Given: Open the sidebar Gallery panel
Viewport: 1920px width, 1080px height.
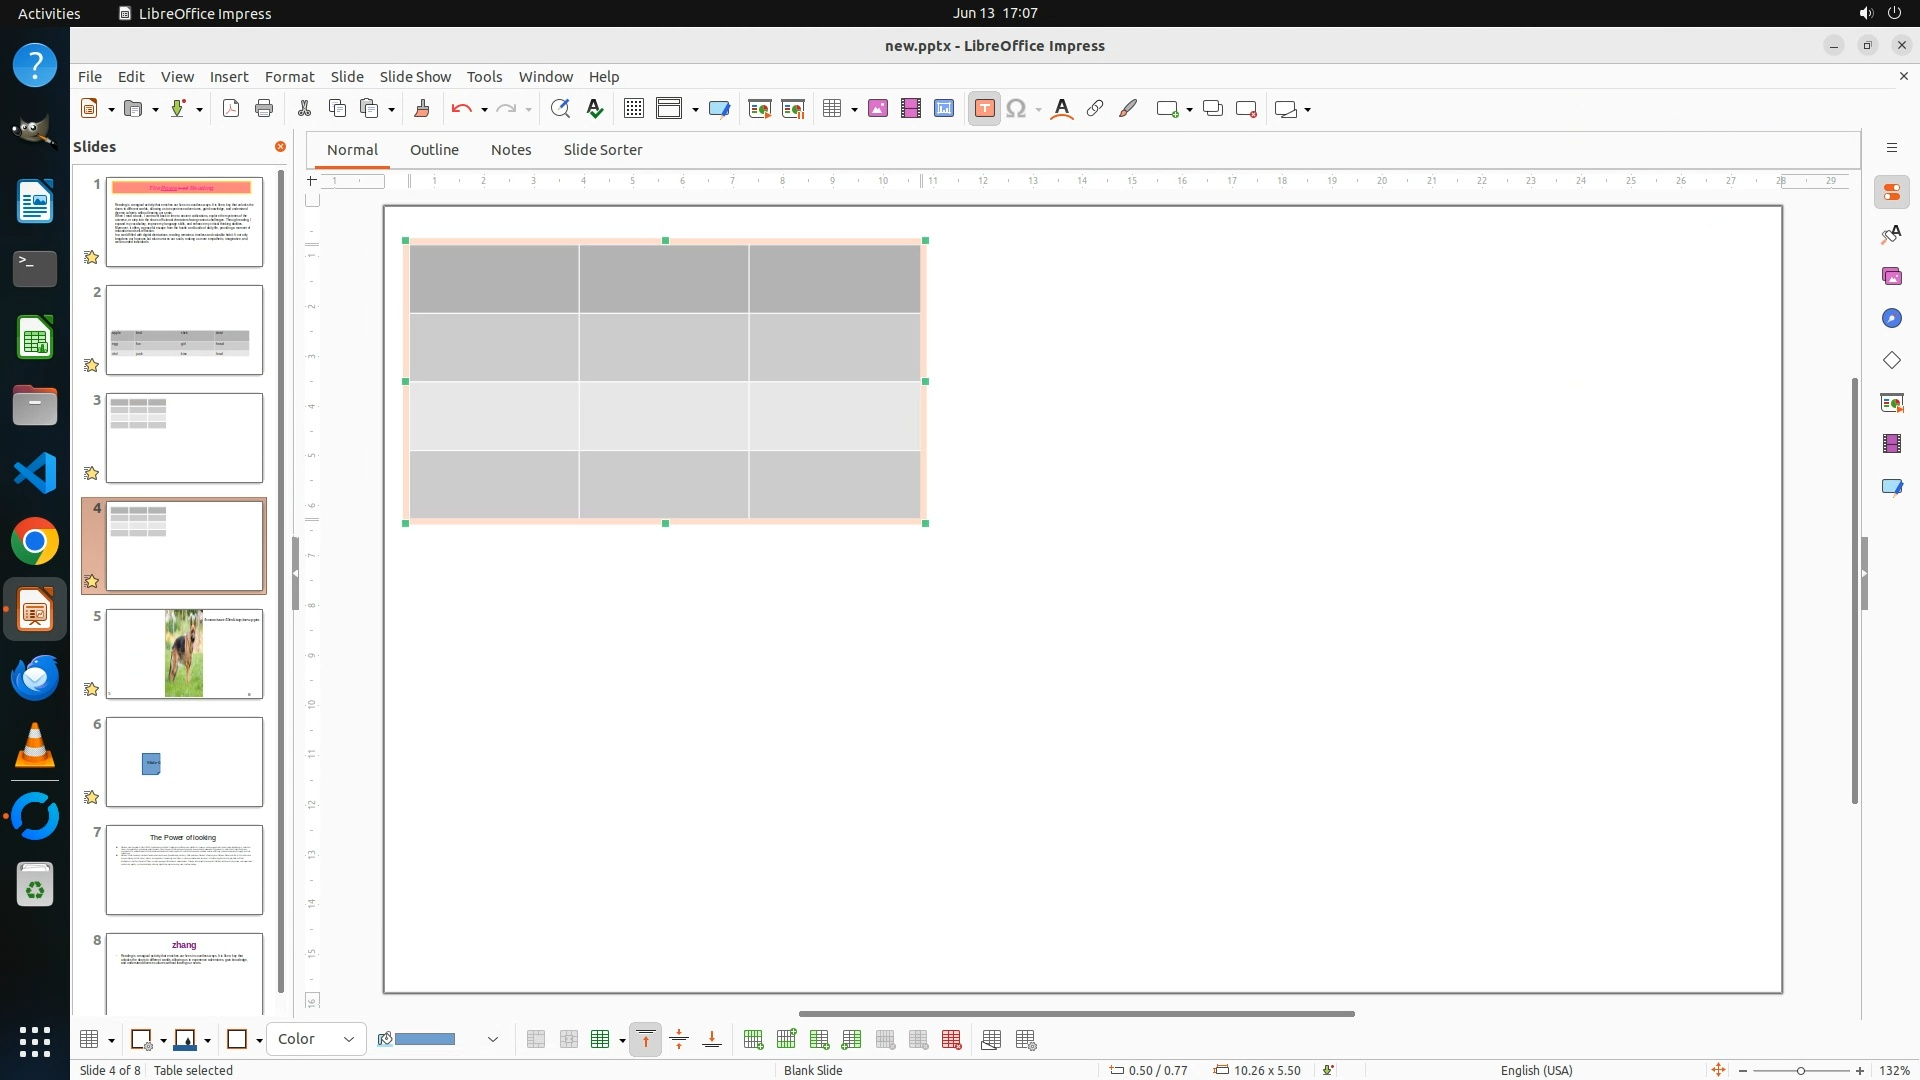Looking at the screenshot, I should (1891, 276).
